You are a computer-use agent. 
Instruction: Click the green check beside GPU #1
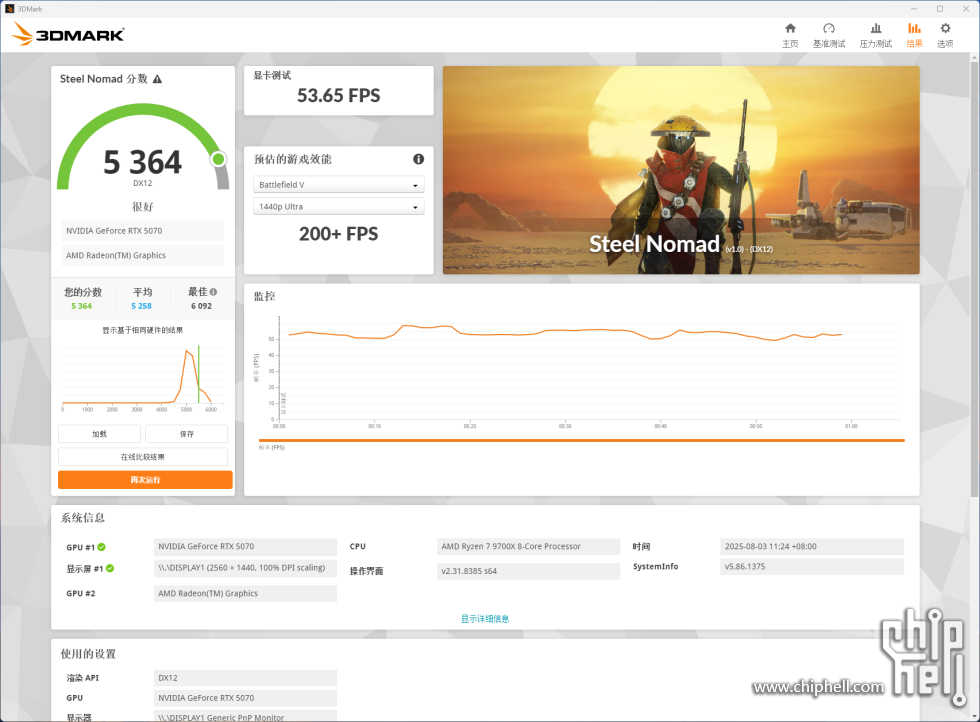click(102, 547)
